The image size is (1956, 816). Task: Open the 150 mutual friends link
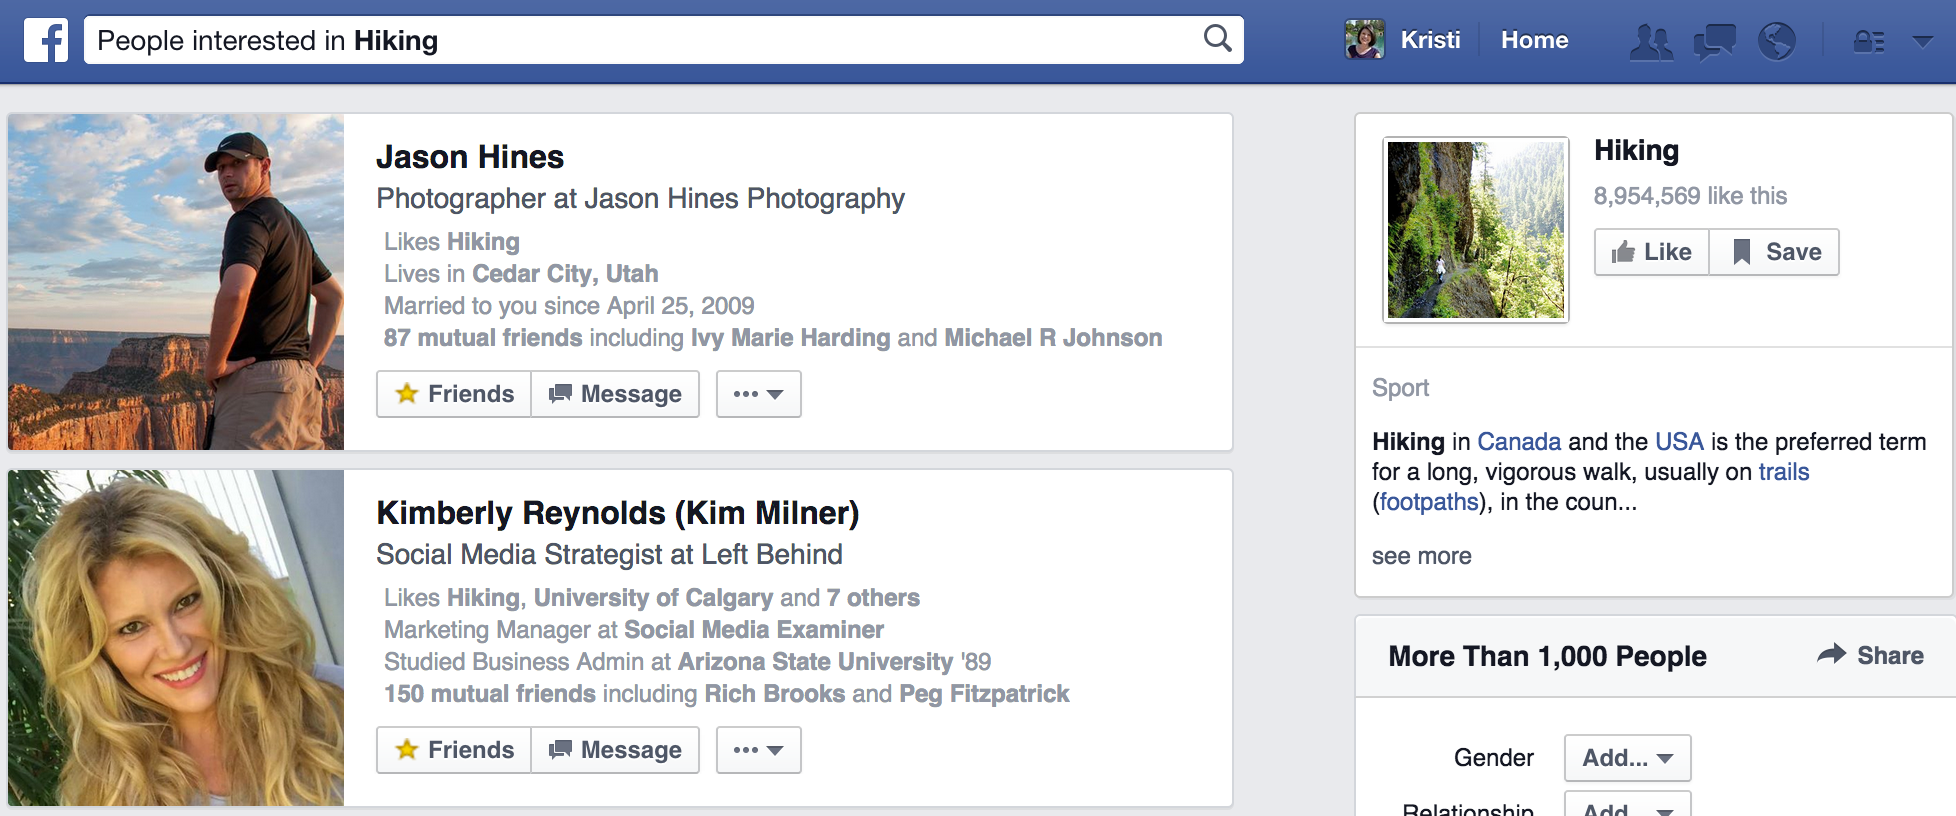[x=490, y=694]
